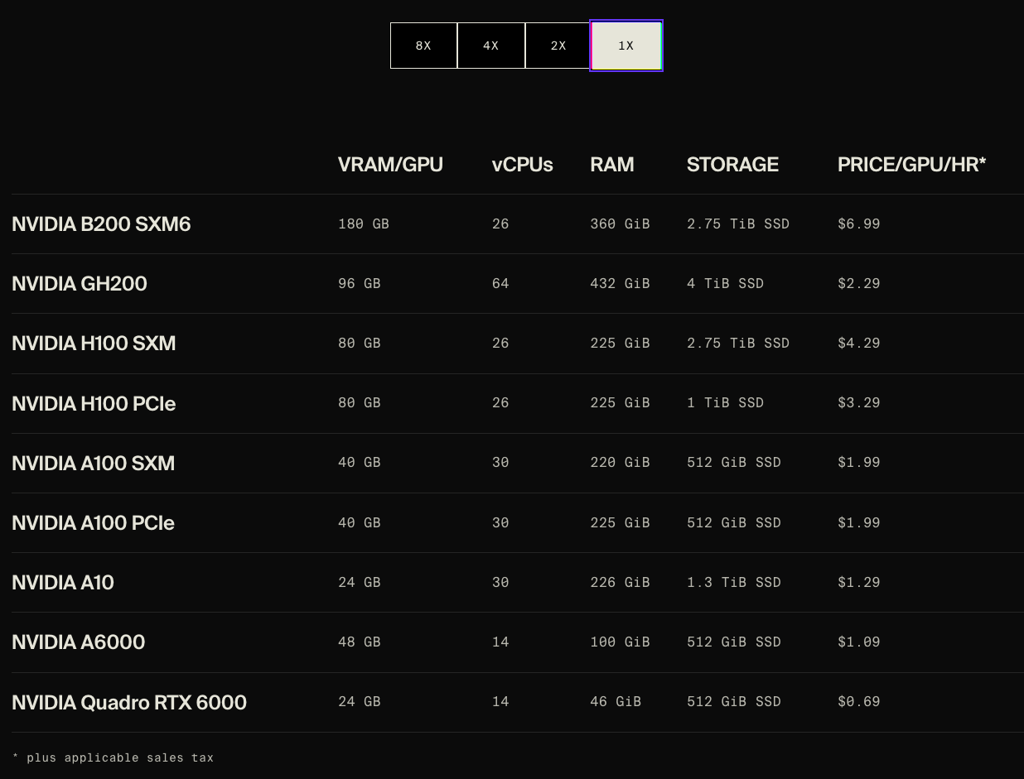Viewport: 1024px width, 779px height.
Task: Click the NVIDIA H100 SXM row name
Action: pyautogui.click(x=94, y=343)
